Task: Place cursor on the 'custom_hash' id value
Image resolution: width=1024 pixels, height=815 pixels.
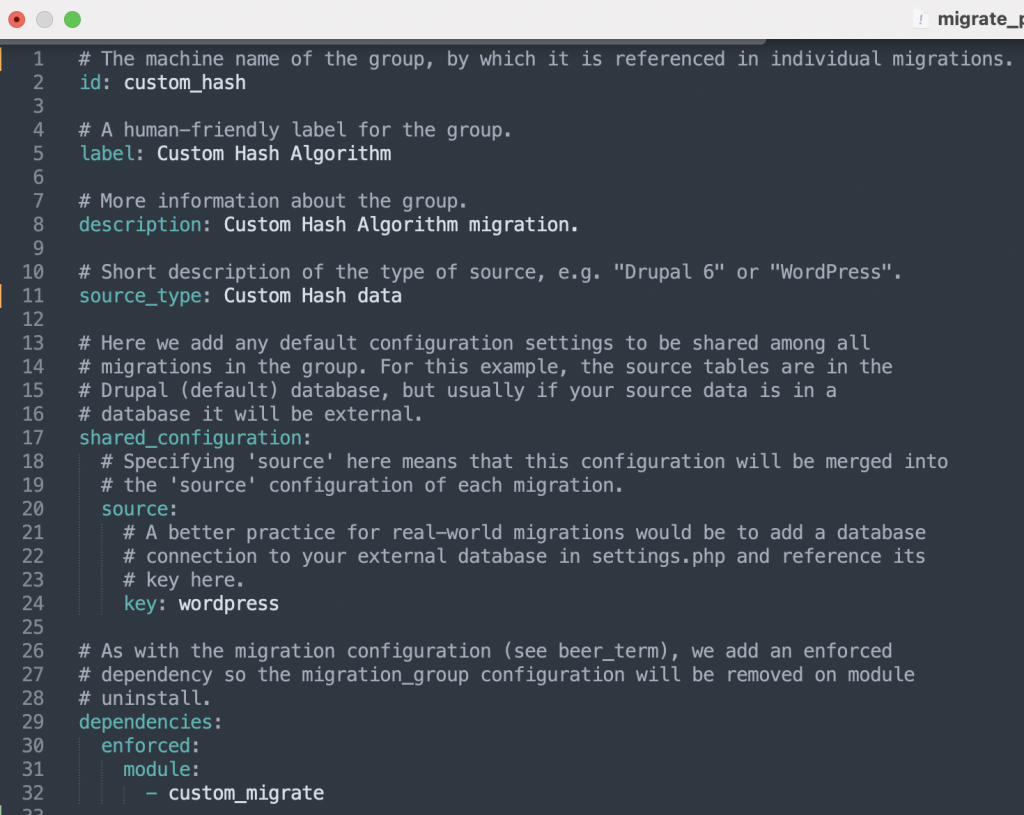Action: point(185,83)
